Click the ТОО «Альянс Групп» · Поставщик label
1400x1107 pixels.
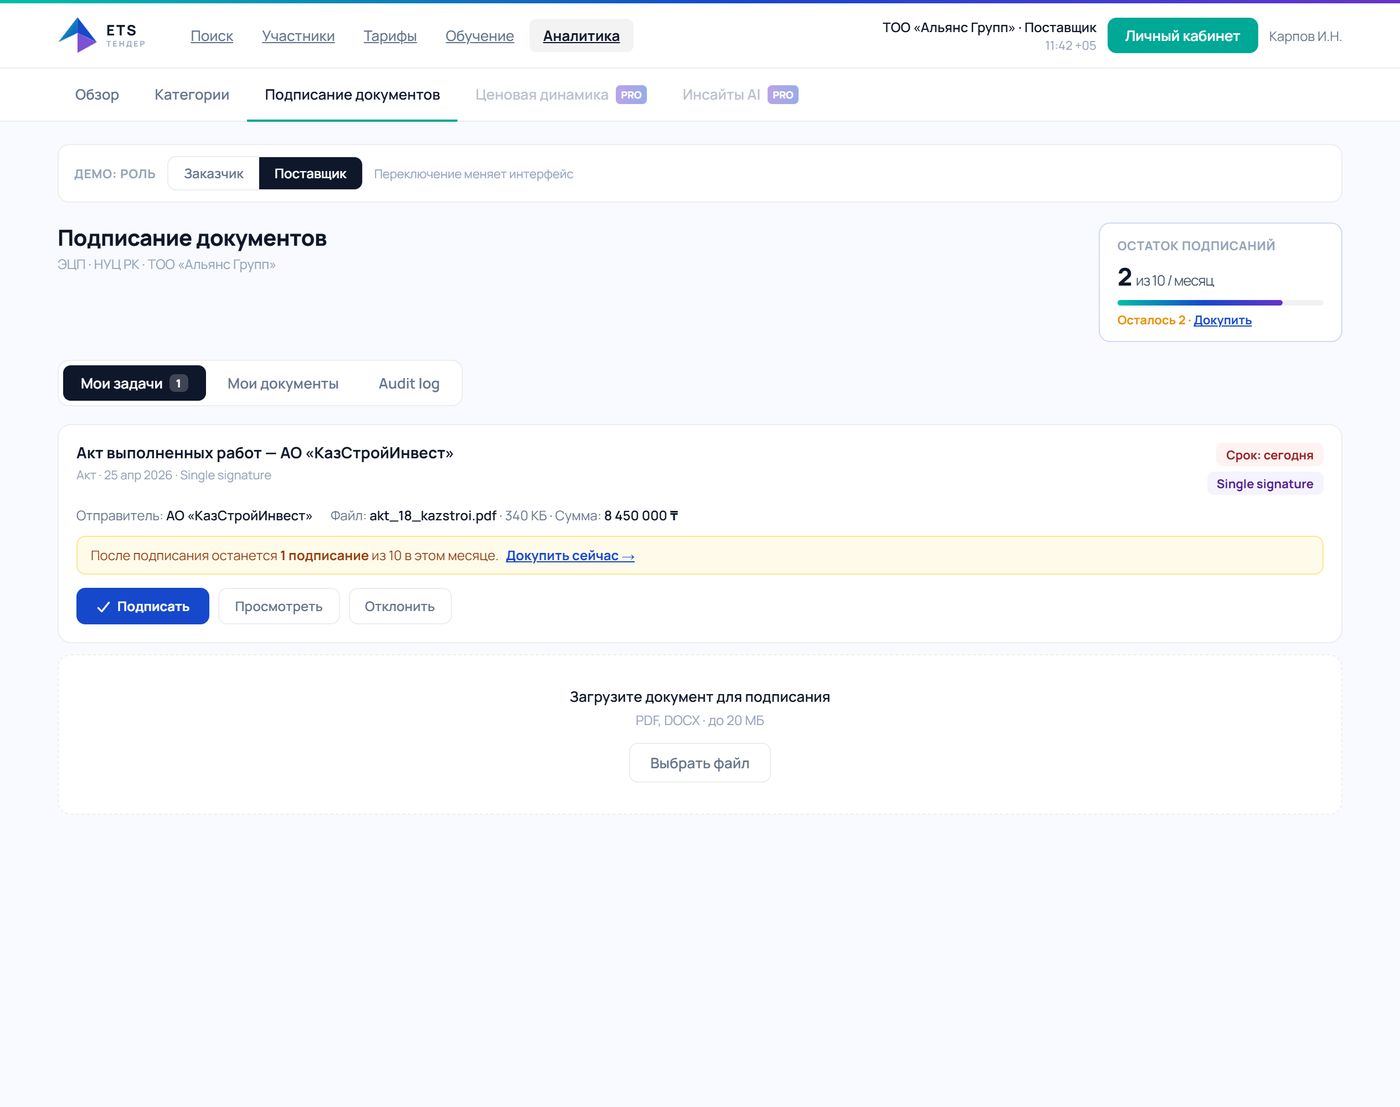coord(989,27)
